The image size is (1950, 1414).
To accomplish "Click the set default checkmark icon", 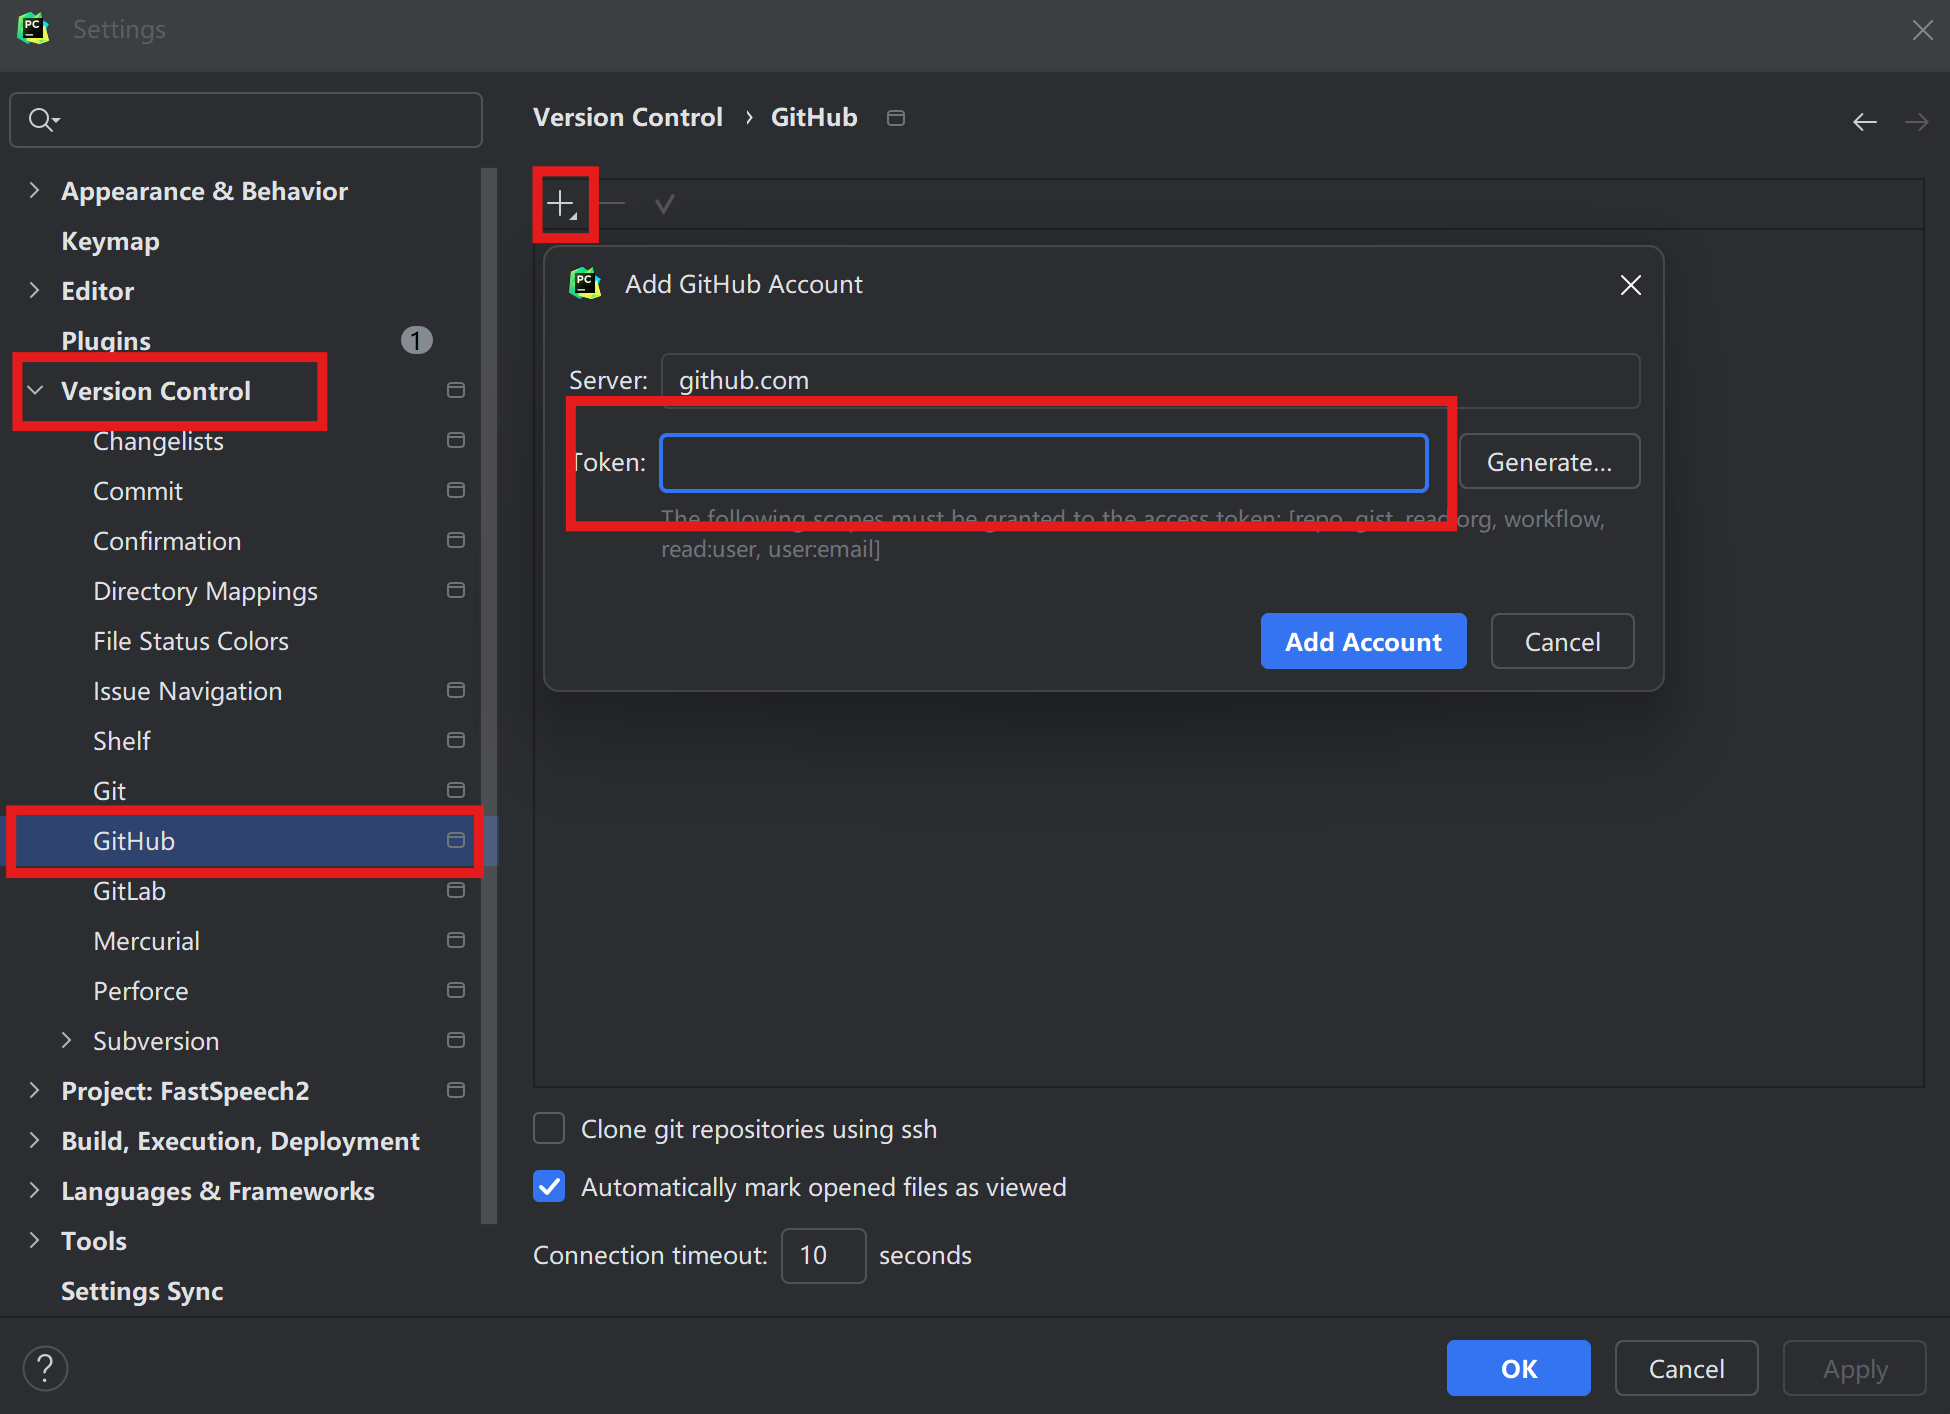I will point(664,205).
